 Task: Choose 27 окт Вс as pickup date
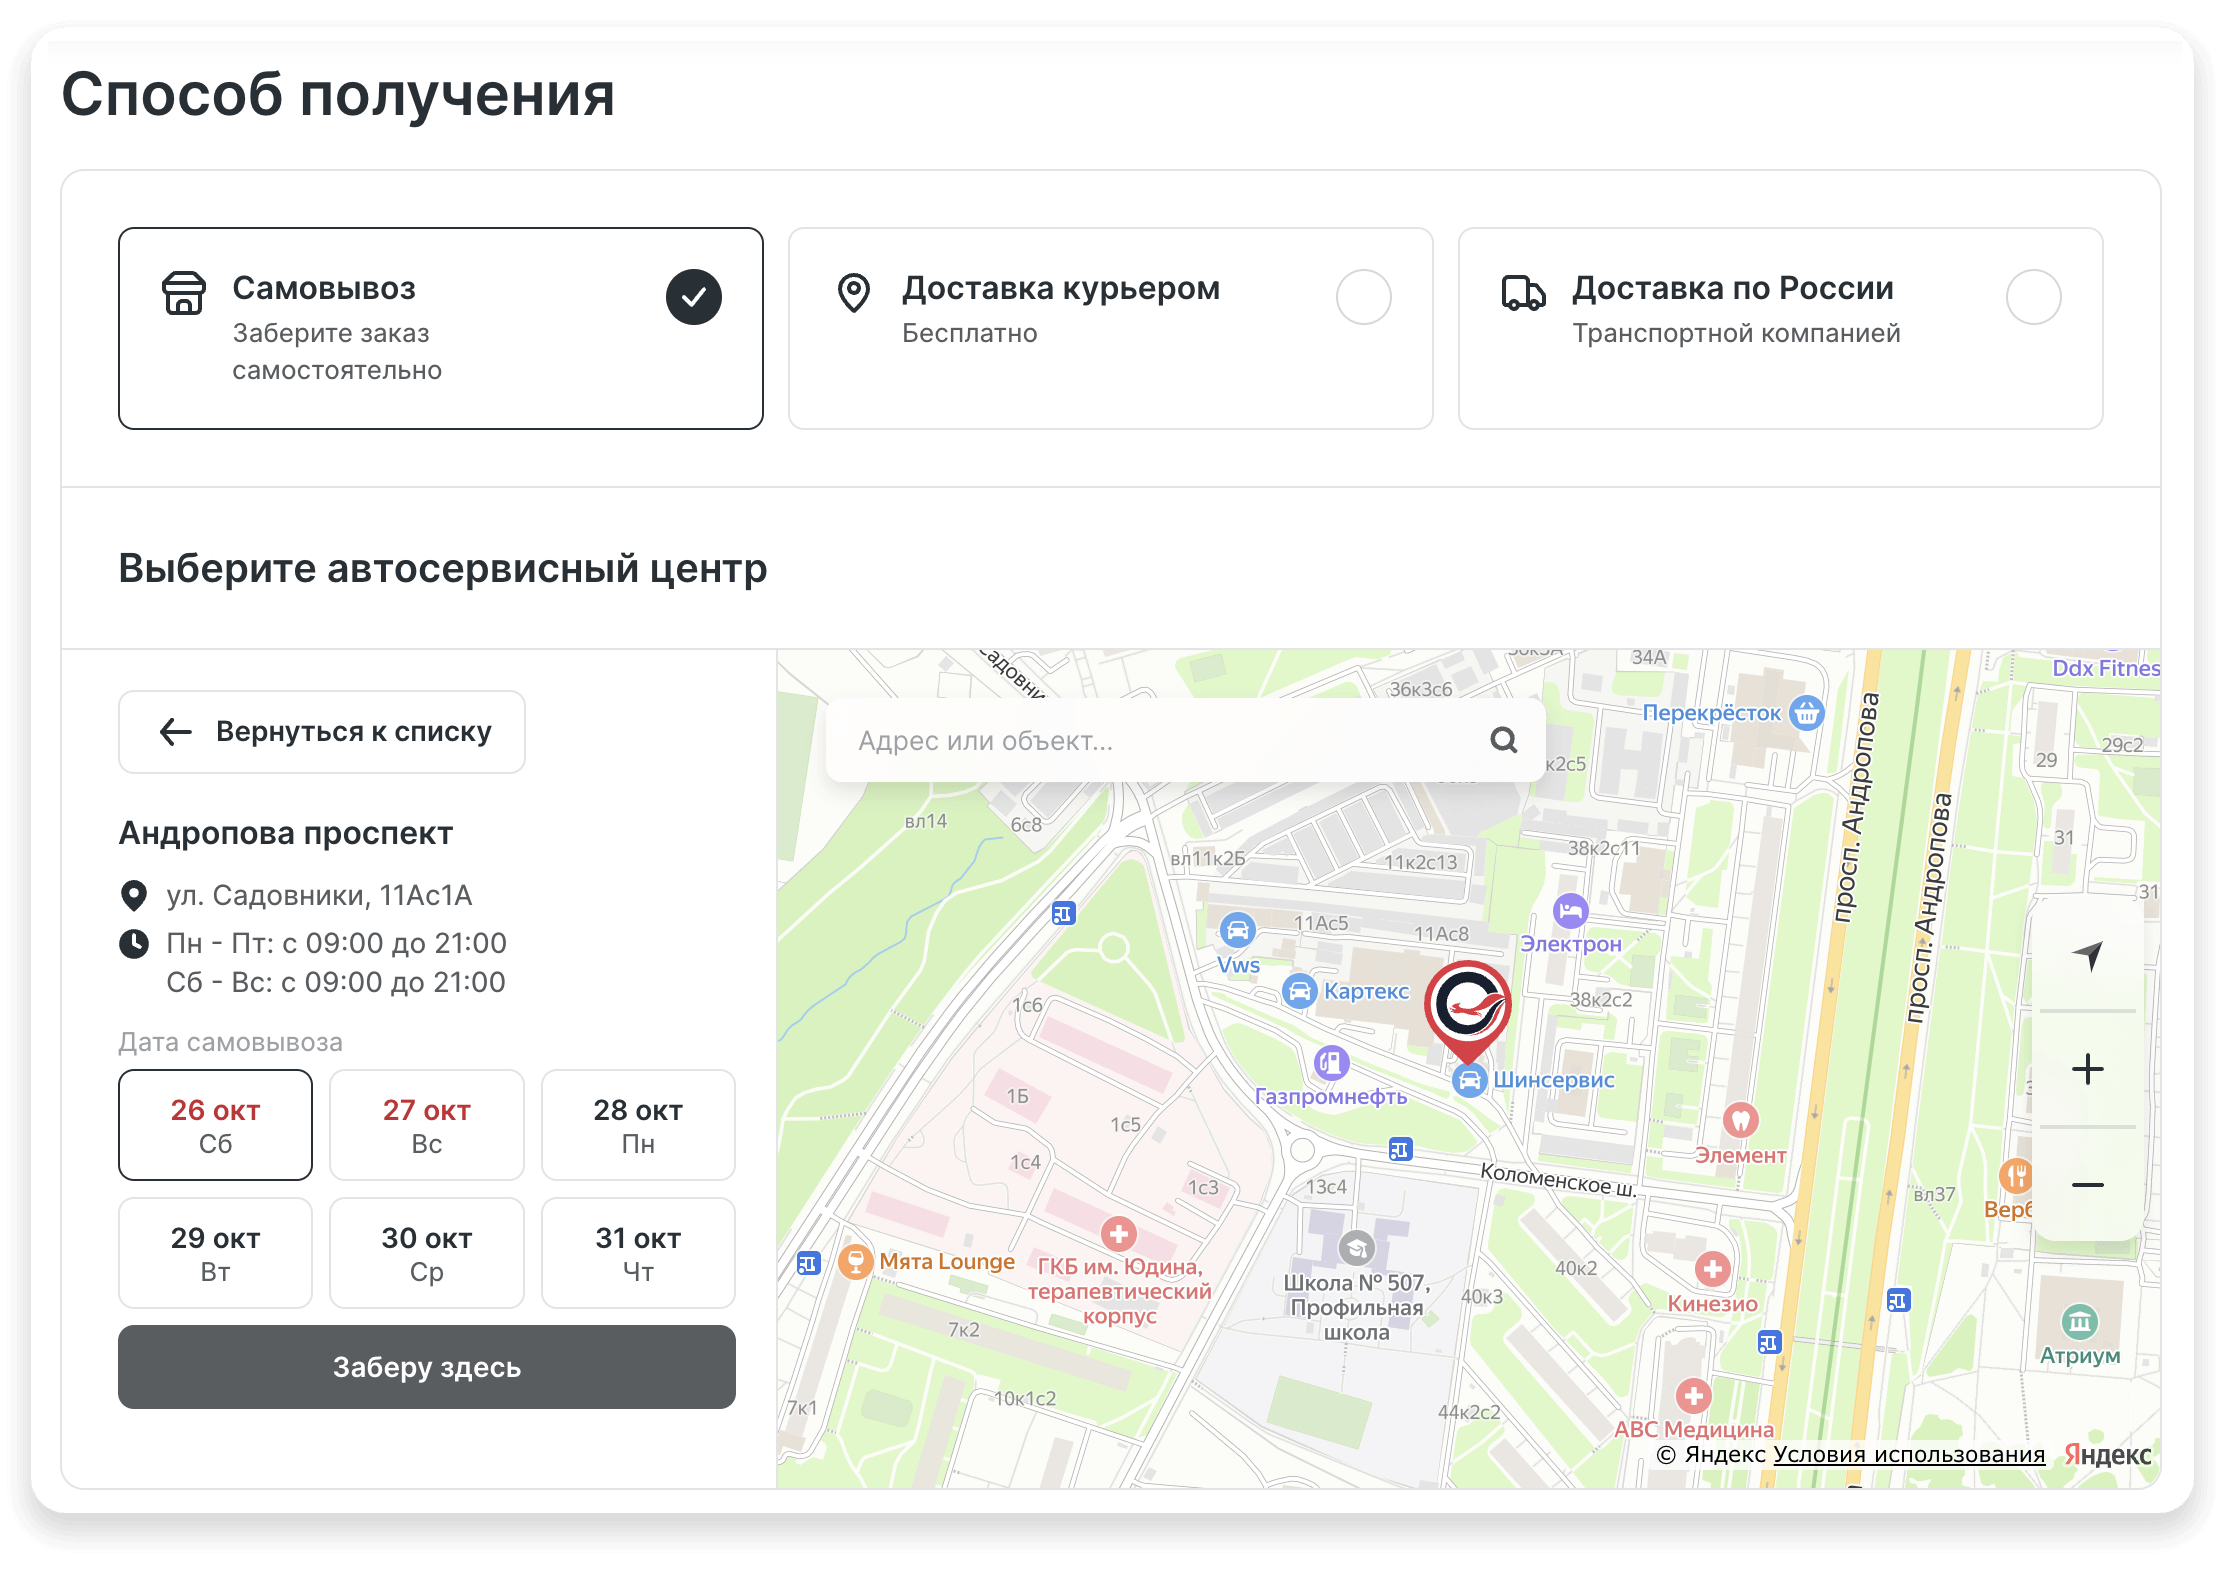(426, 1124)
